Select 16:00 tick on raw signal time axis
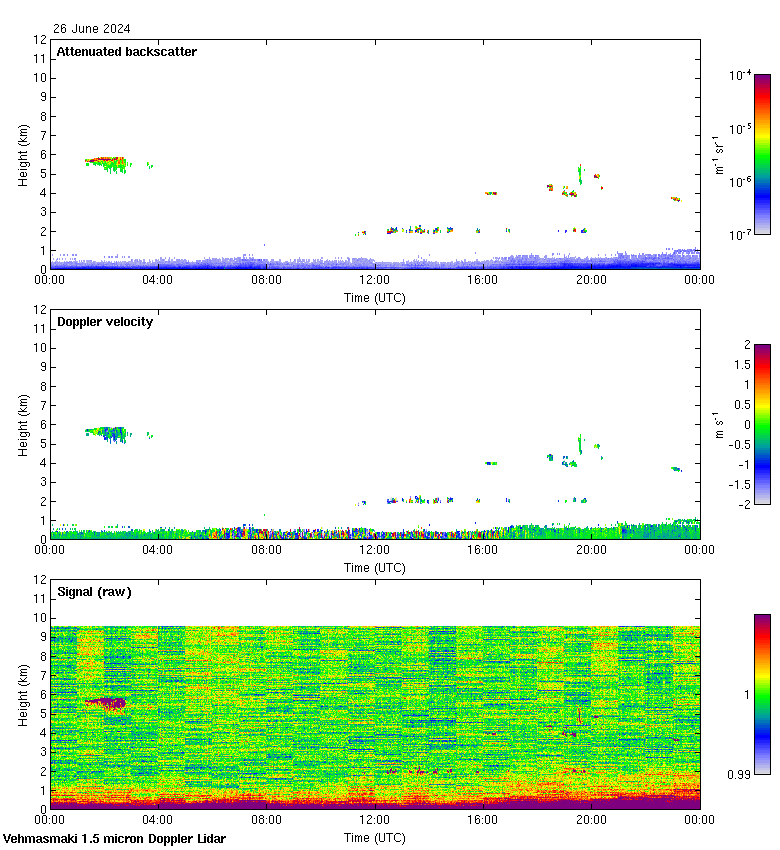The image size is (780, 850). [483, 821]
